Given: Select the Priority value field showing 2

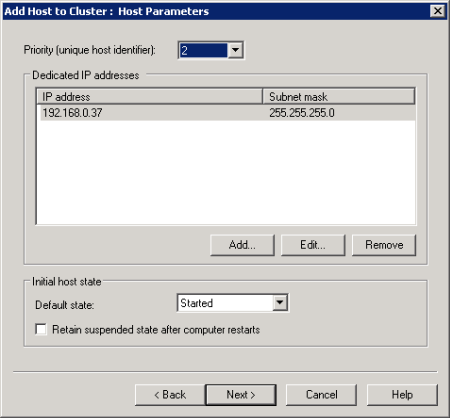Looking at the screenshot, I should 203,50.
